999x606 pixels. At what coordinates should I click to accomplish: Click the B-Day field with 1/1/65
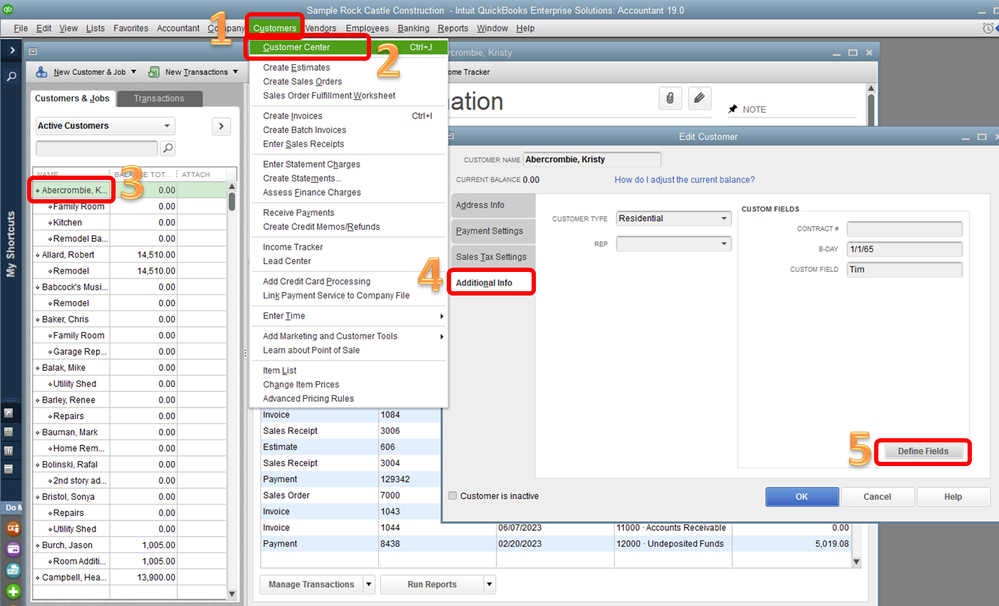point(905,250)
